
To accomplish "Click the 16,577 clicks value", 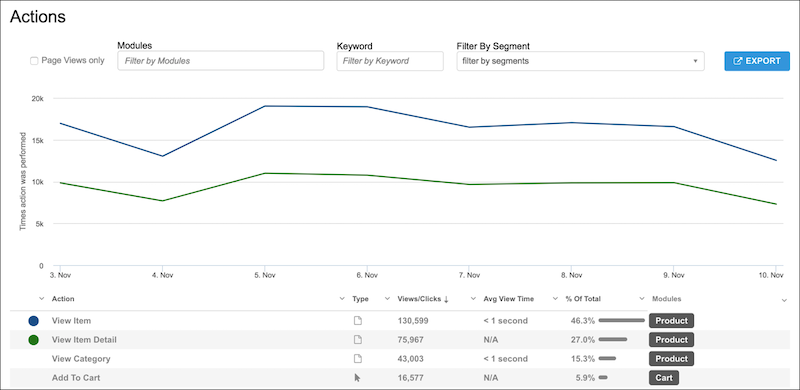I will tap(410, 378).
